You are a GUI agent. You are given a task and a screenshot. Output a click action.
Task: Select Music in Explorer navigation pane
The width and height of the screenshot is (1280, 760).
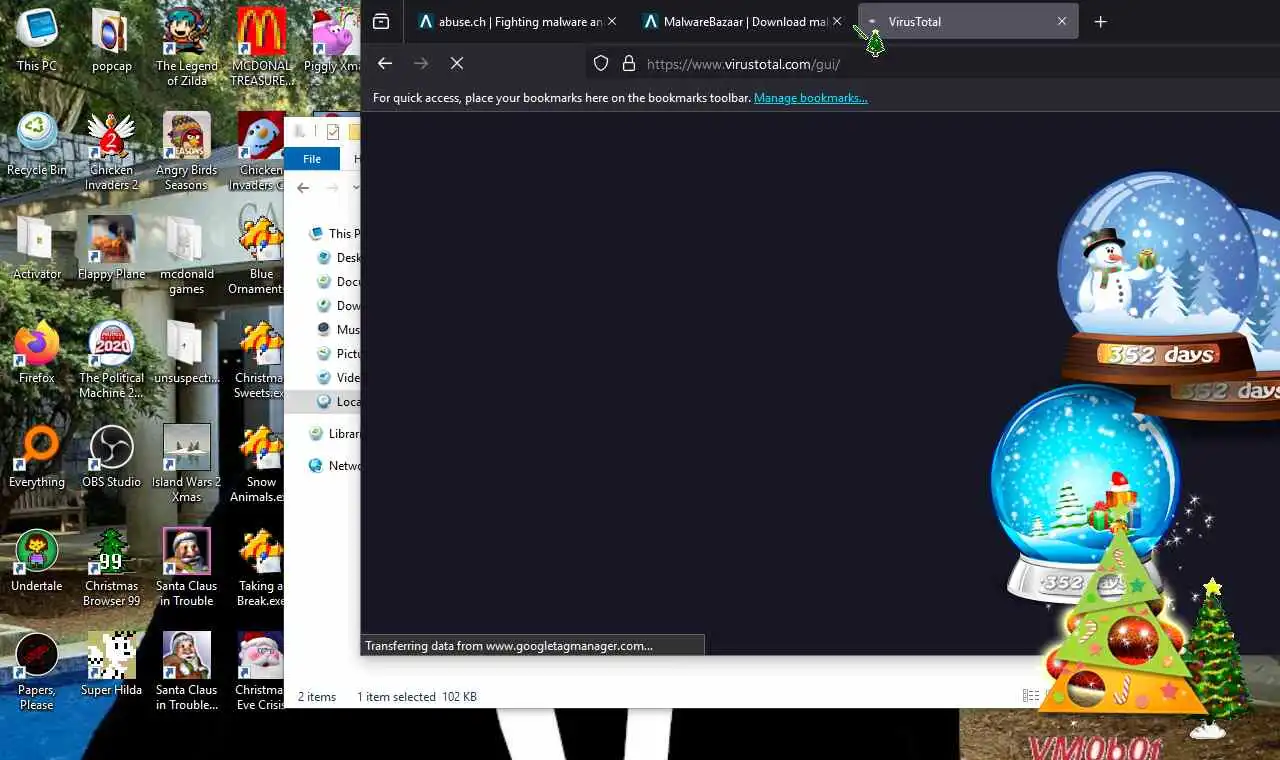tap(339, 329)
